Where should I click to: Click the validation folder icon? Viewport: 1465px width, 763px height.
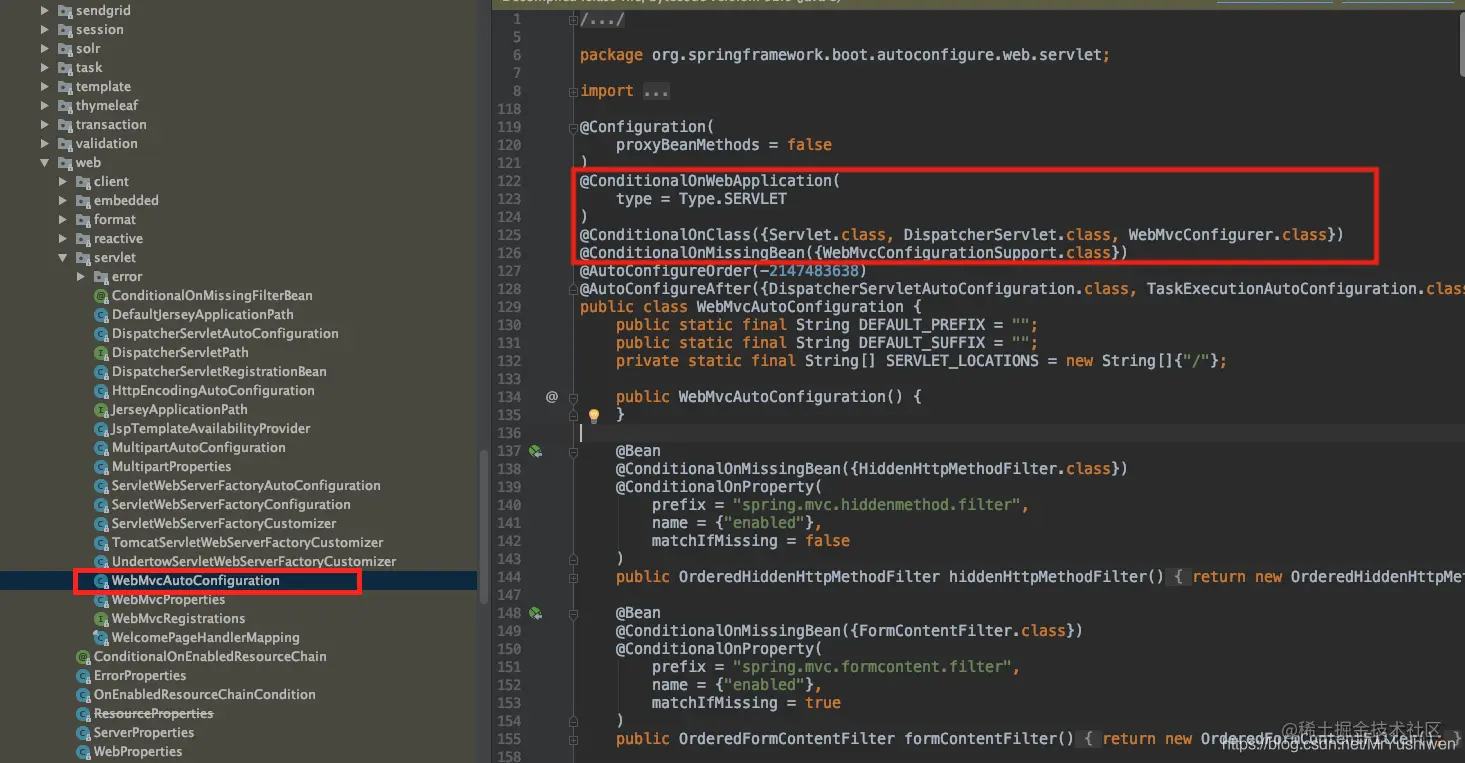[65, 144]
